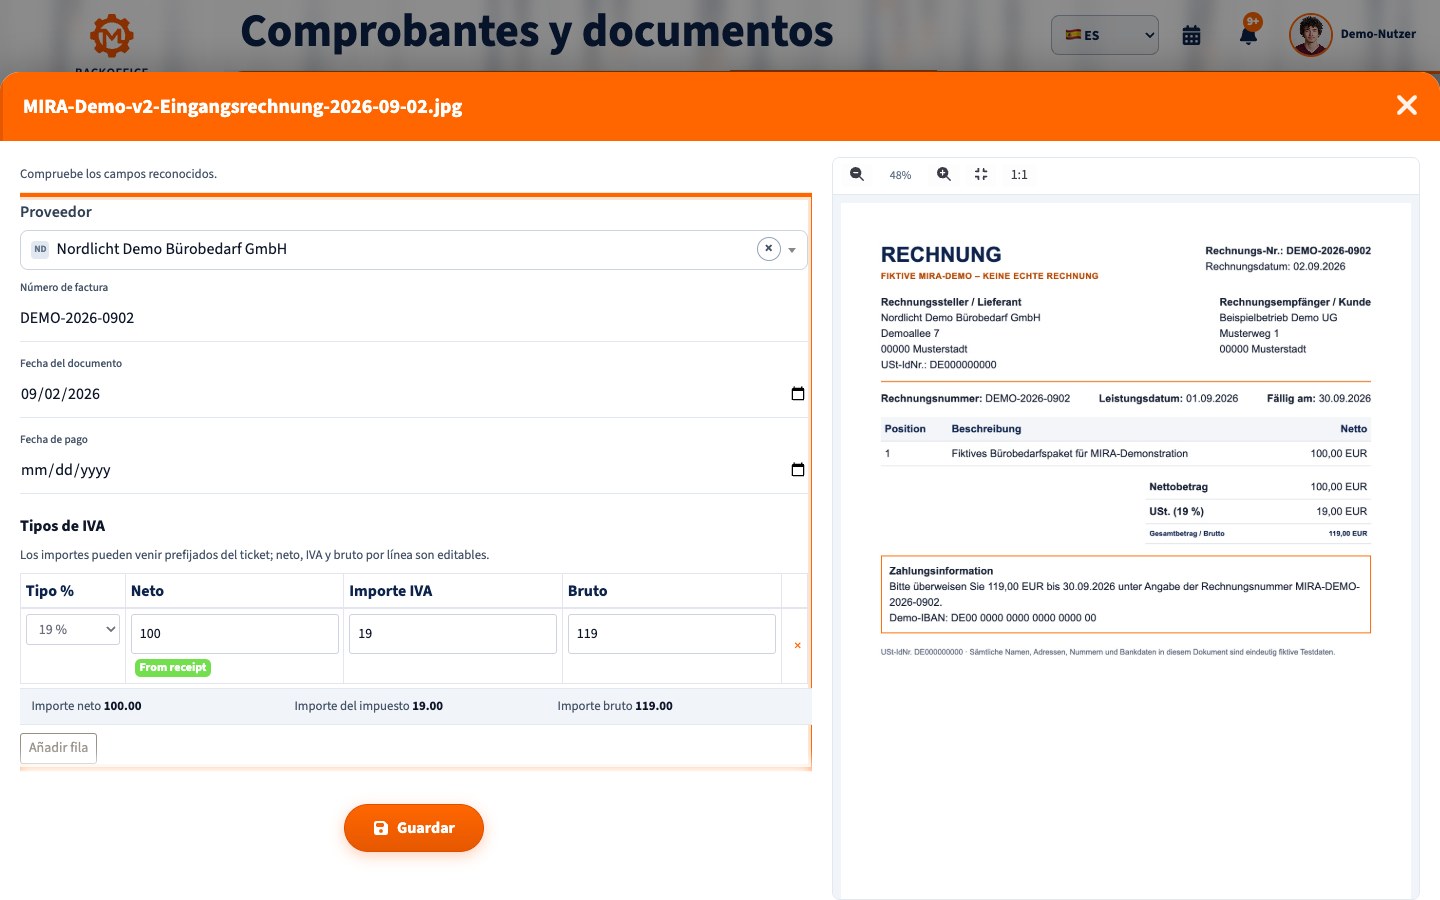Close the invoice dialog with the X
The width and height of the screenshot is (1440, 900).
click(1406, 105)
